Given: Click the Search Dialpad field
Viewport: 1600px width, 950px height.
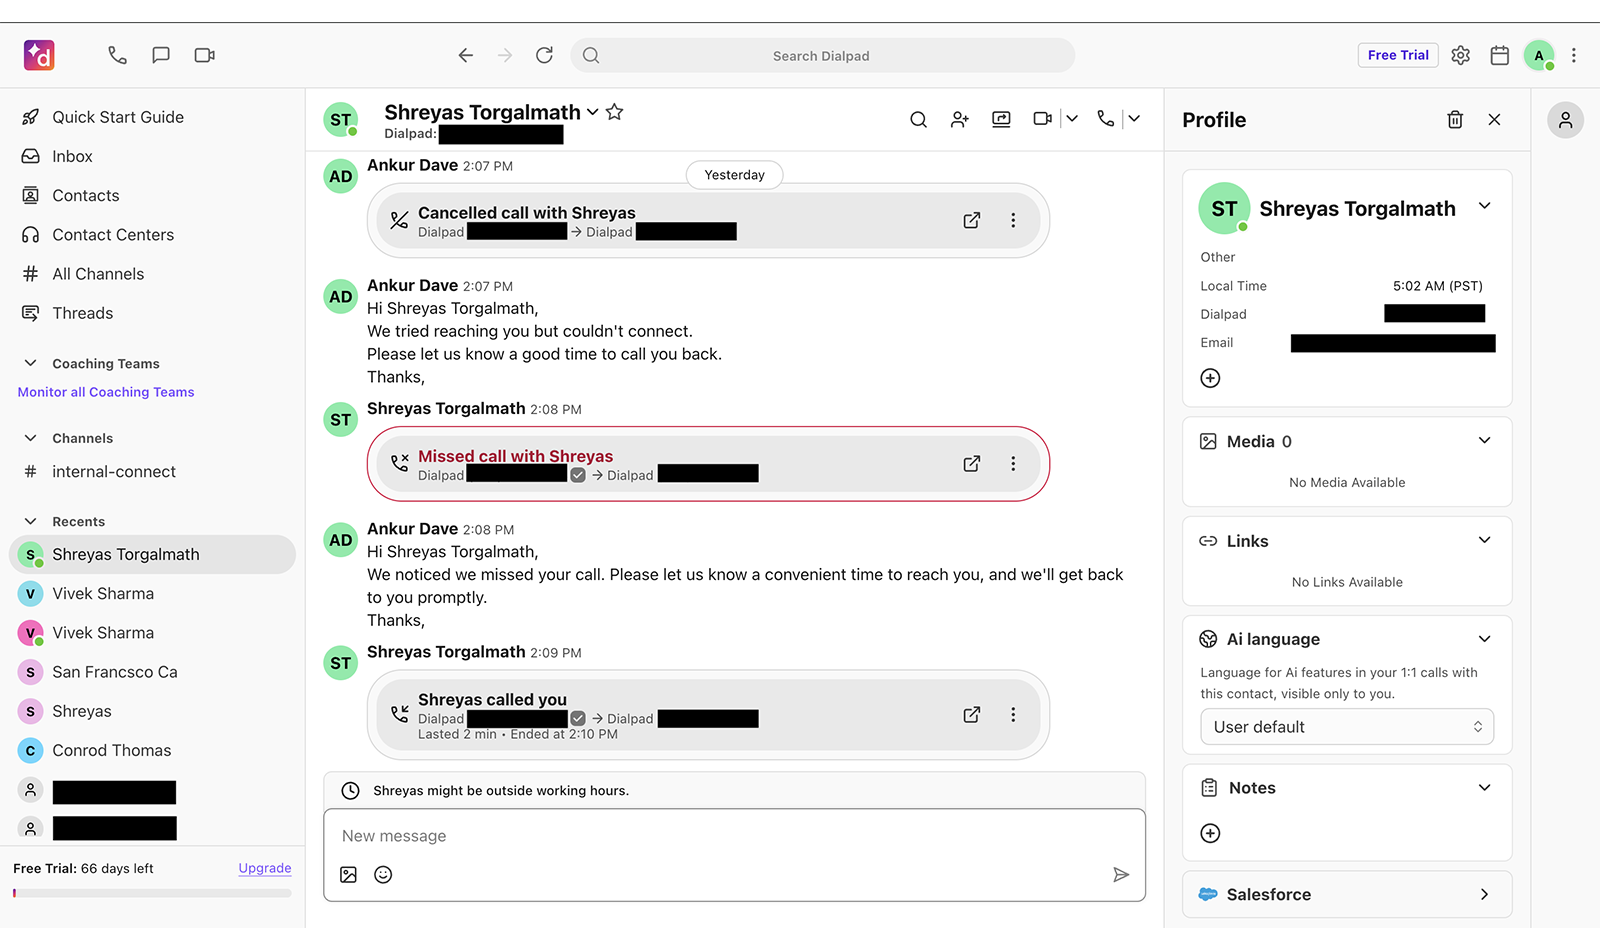Looking at the screenshot, I should click(822, 55).
